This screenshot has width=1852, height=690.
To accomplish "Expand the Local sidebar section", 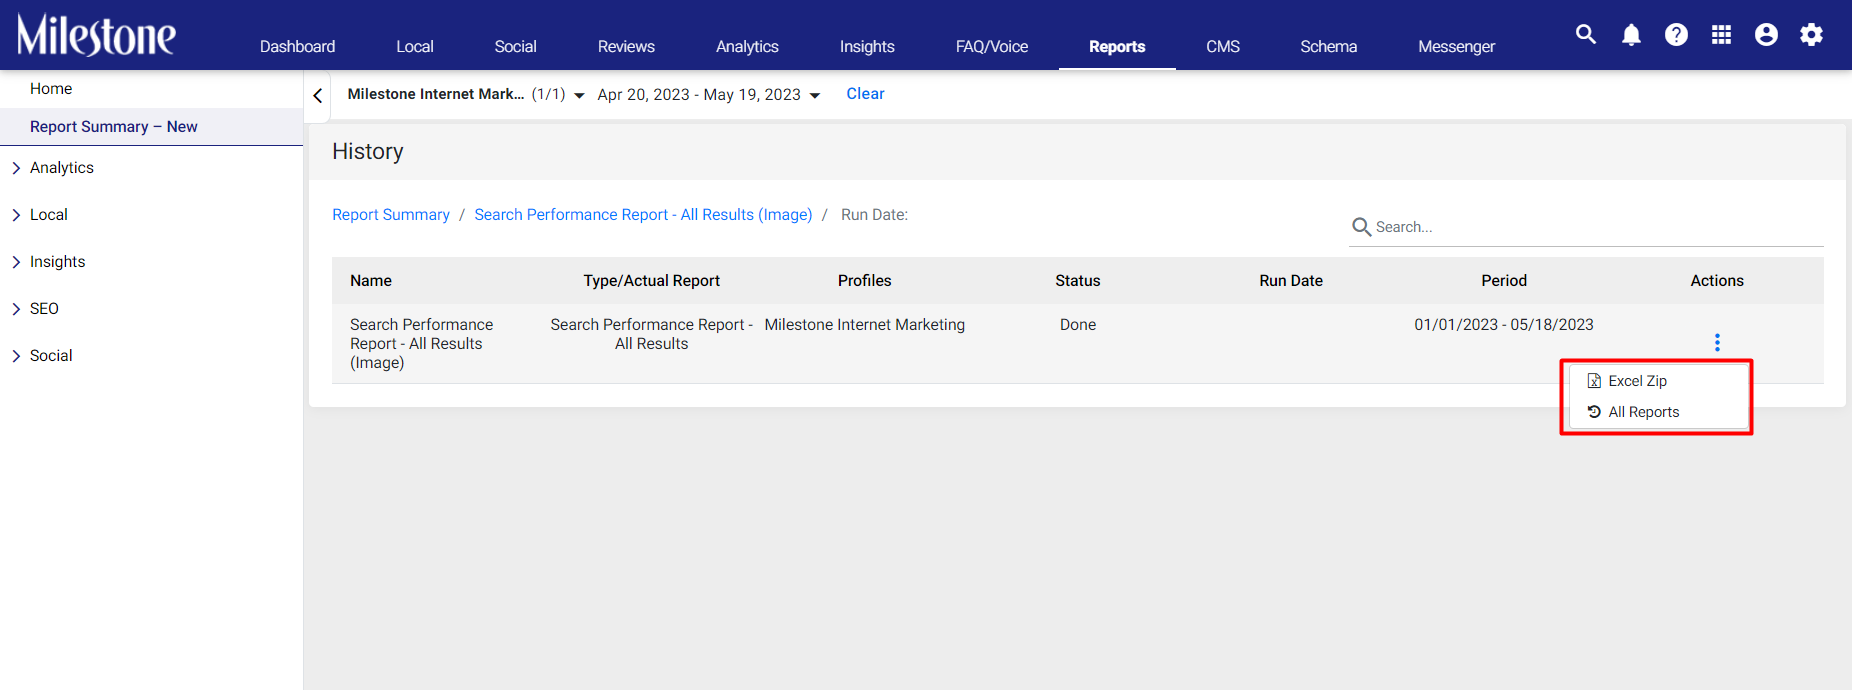I will click(16, 215).
